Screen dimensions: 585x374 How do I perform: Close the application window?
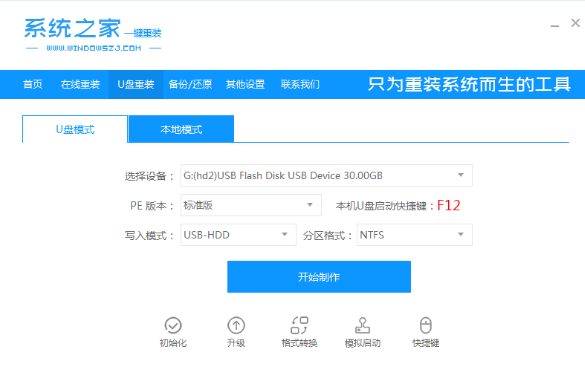point(575,23)
